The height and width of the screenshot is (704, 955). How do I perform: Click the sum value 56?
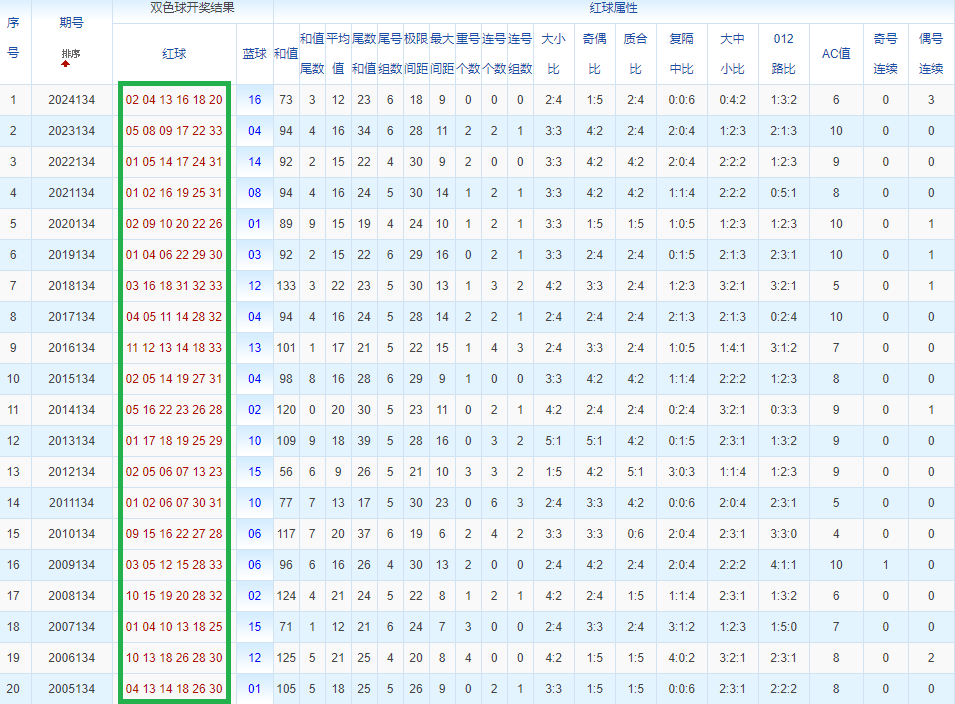[286, 472]
